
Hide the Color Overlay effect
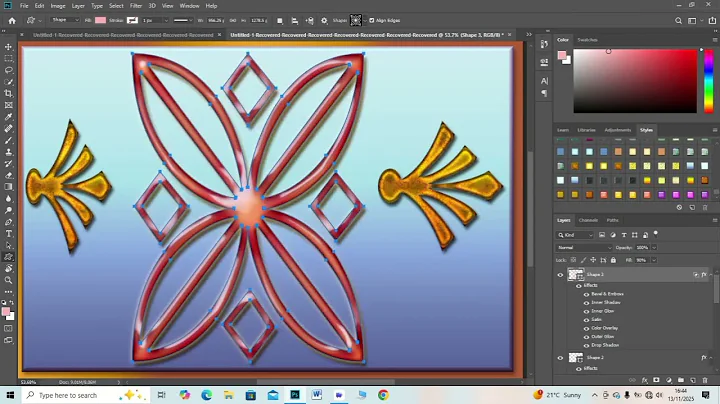pos(586,328)
